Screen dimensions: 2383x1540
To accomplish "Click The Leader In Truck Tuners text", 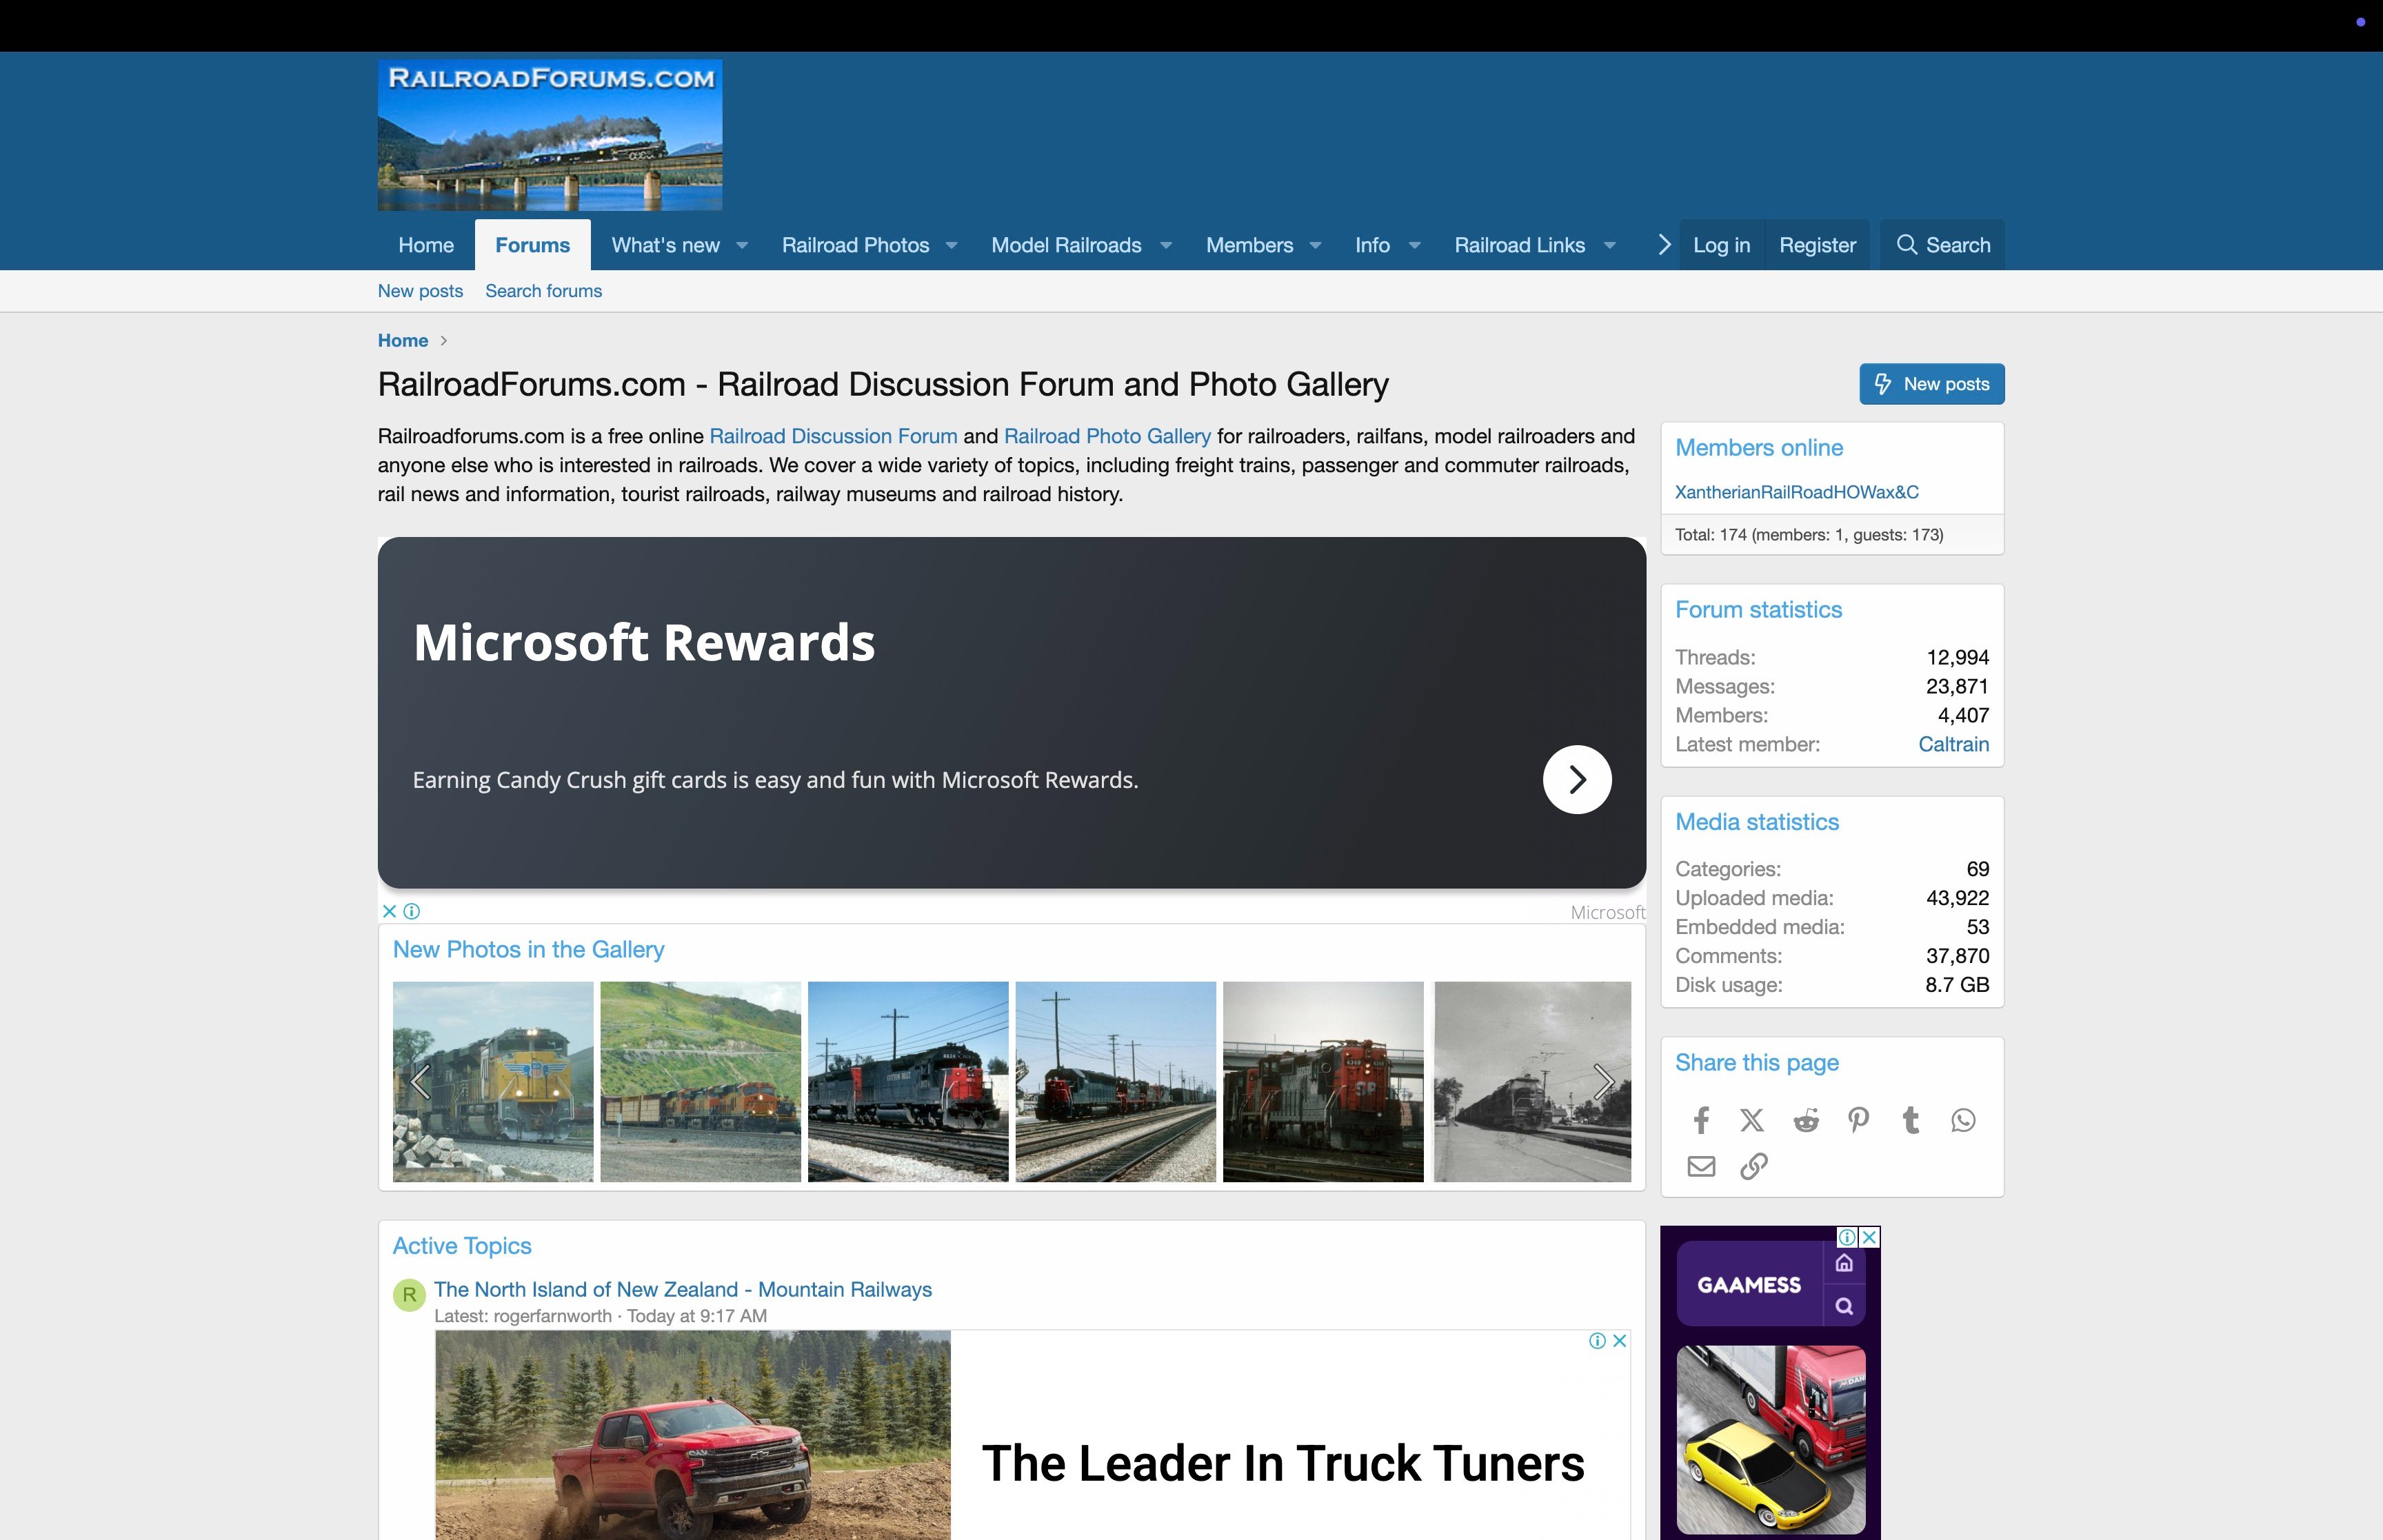I will pos(1283,1463).
